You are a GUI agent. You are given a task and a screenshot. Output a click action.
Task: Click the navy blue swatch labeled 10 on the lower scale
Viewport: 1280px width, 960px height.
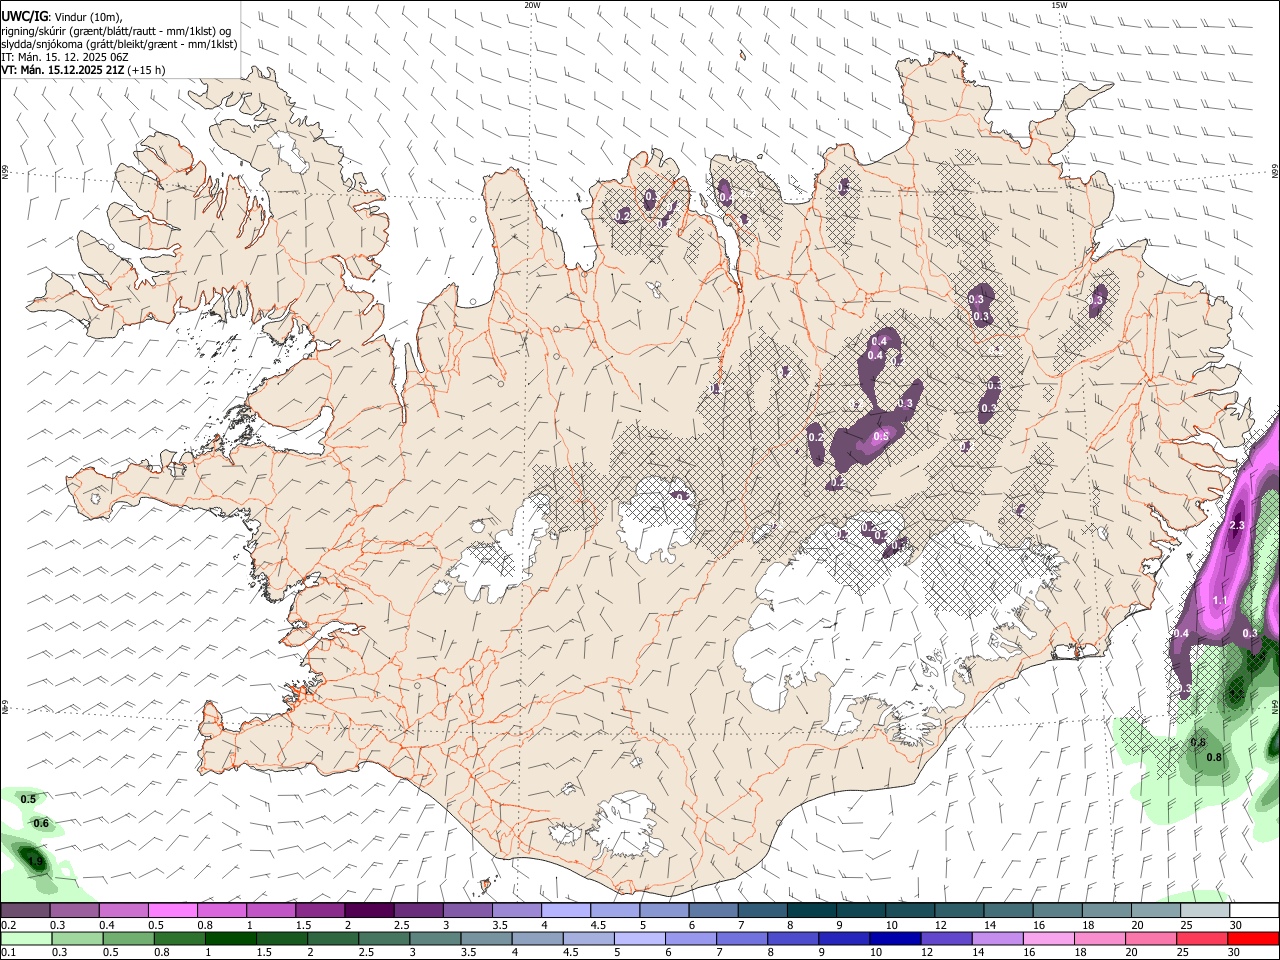(x=894, y=938)
